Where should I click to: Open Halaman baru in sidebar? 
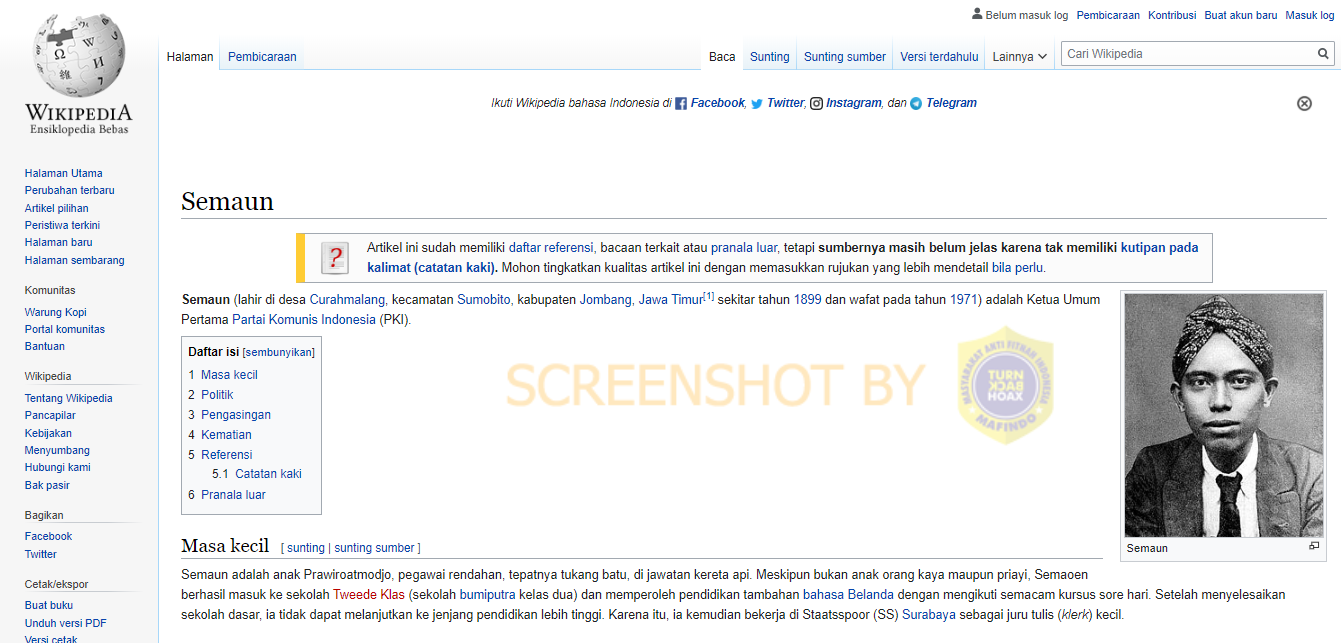pos(59,242)
